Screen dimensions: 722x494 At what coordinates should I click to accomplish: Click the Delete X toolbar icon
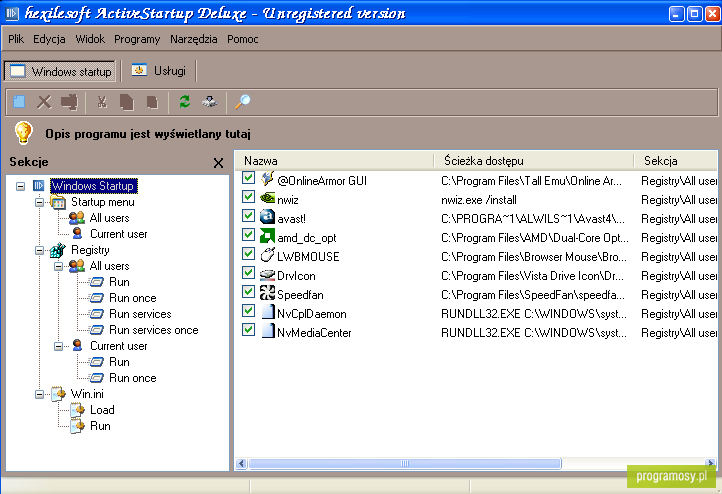click(44, 102)
